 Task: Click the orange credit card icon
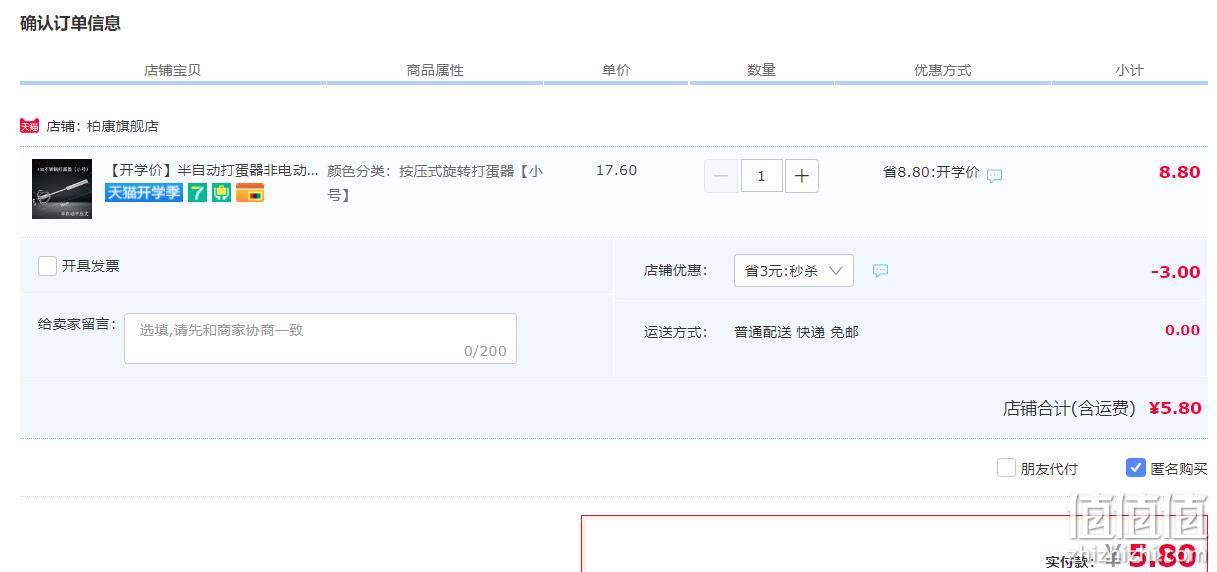pos(250,192)
